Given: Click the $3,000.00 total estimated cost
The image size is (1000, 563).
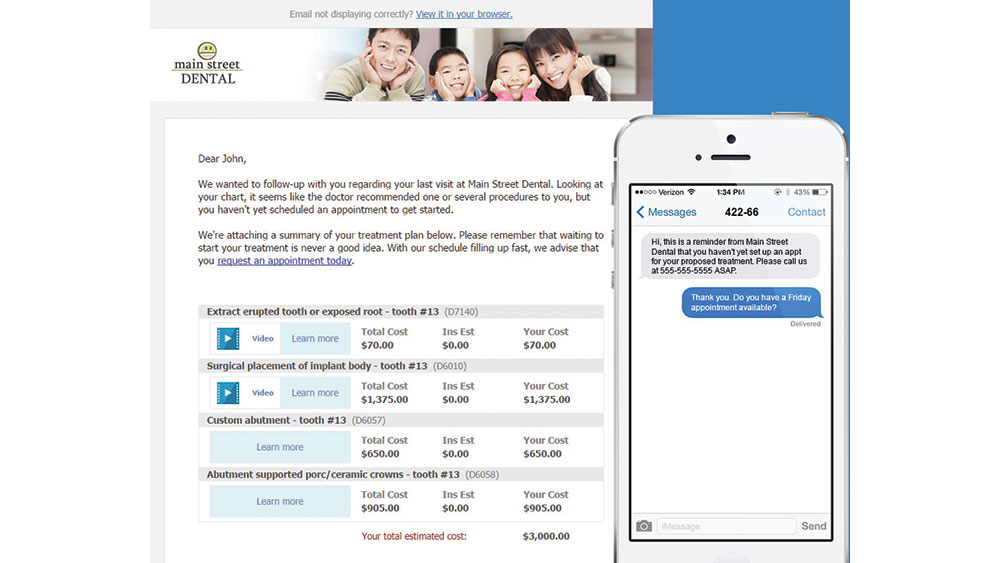Looking at the screenshot, I should click(x=546, y=536).
